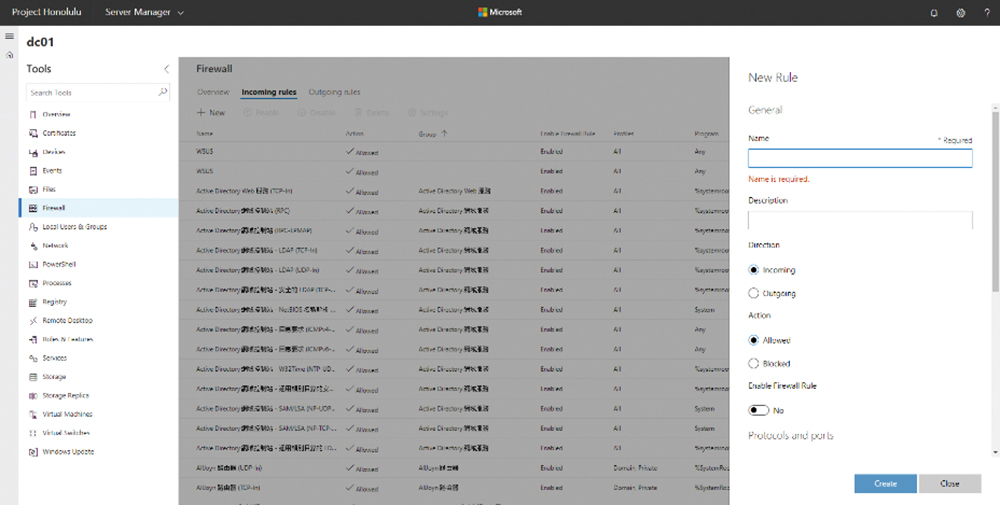Select Active Directory Web (TCP-In) rule row
The width and height of the screenshot is (1000, 505).
(x=453, y=191)
